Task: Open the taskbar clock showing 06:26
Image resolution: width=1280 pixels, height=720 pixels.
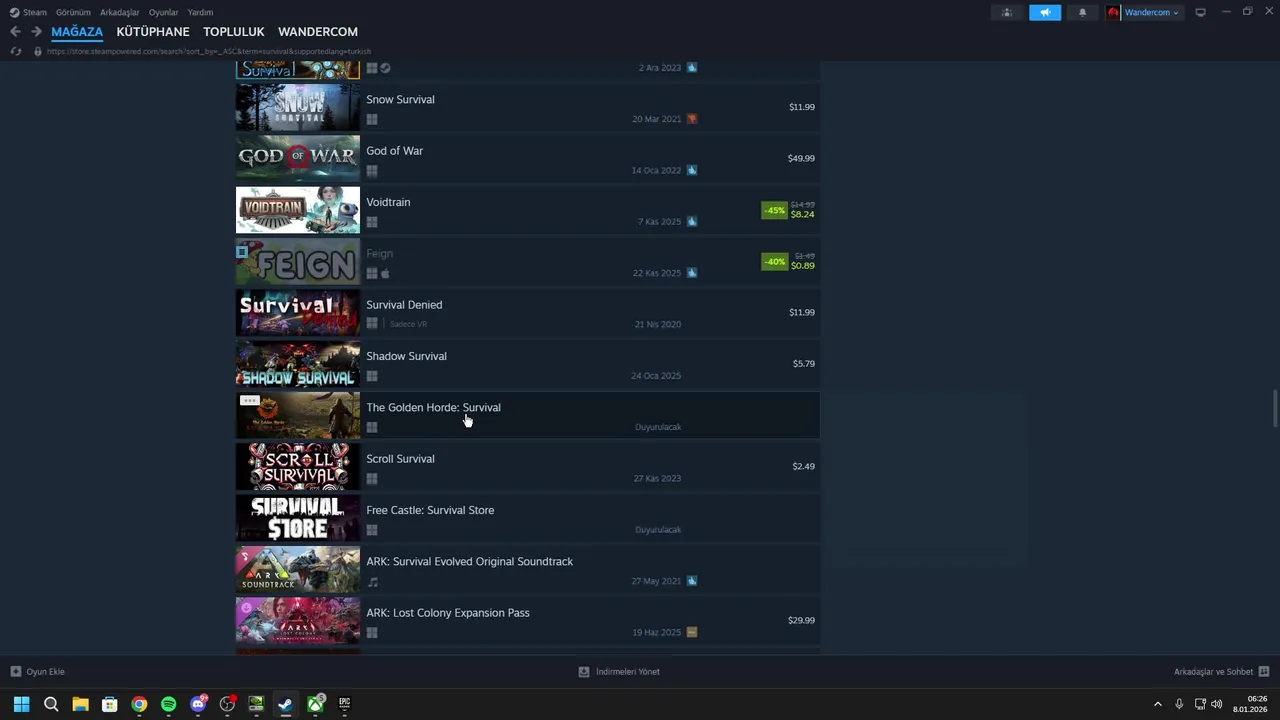Action: [1250, 704]
